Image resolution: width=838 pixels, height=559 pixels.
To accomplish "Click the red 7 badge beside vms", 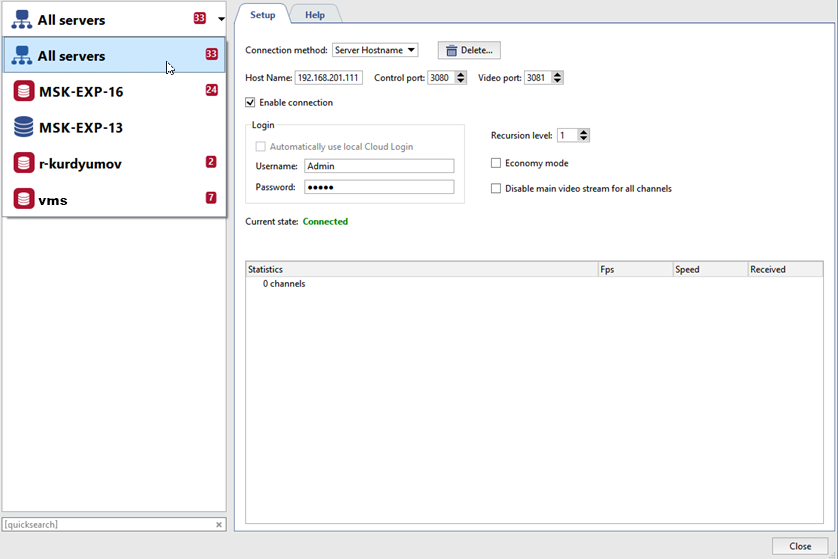I will [211, 198].
